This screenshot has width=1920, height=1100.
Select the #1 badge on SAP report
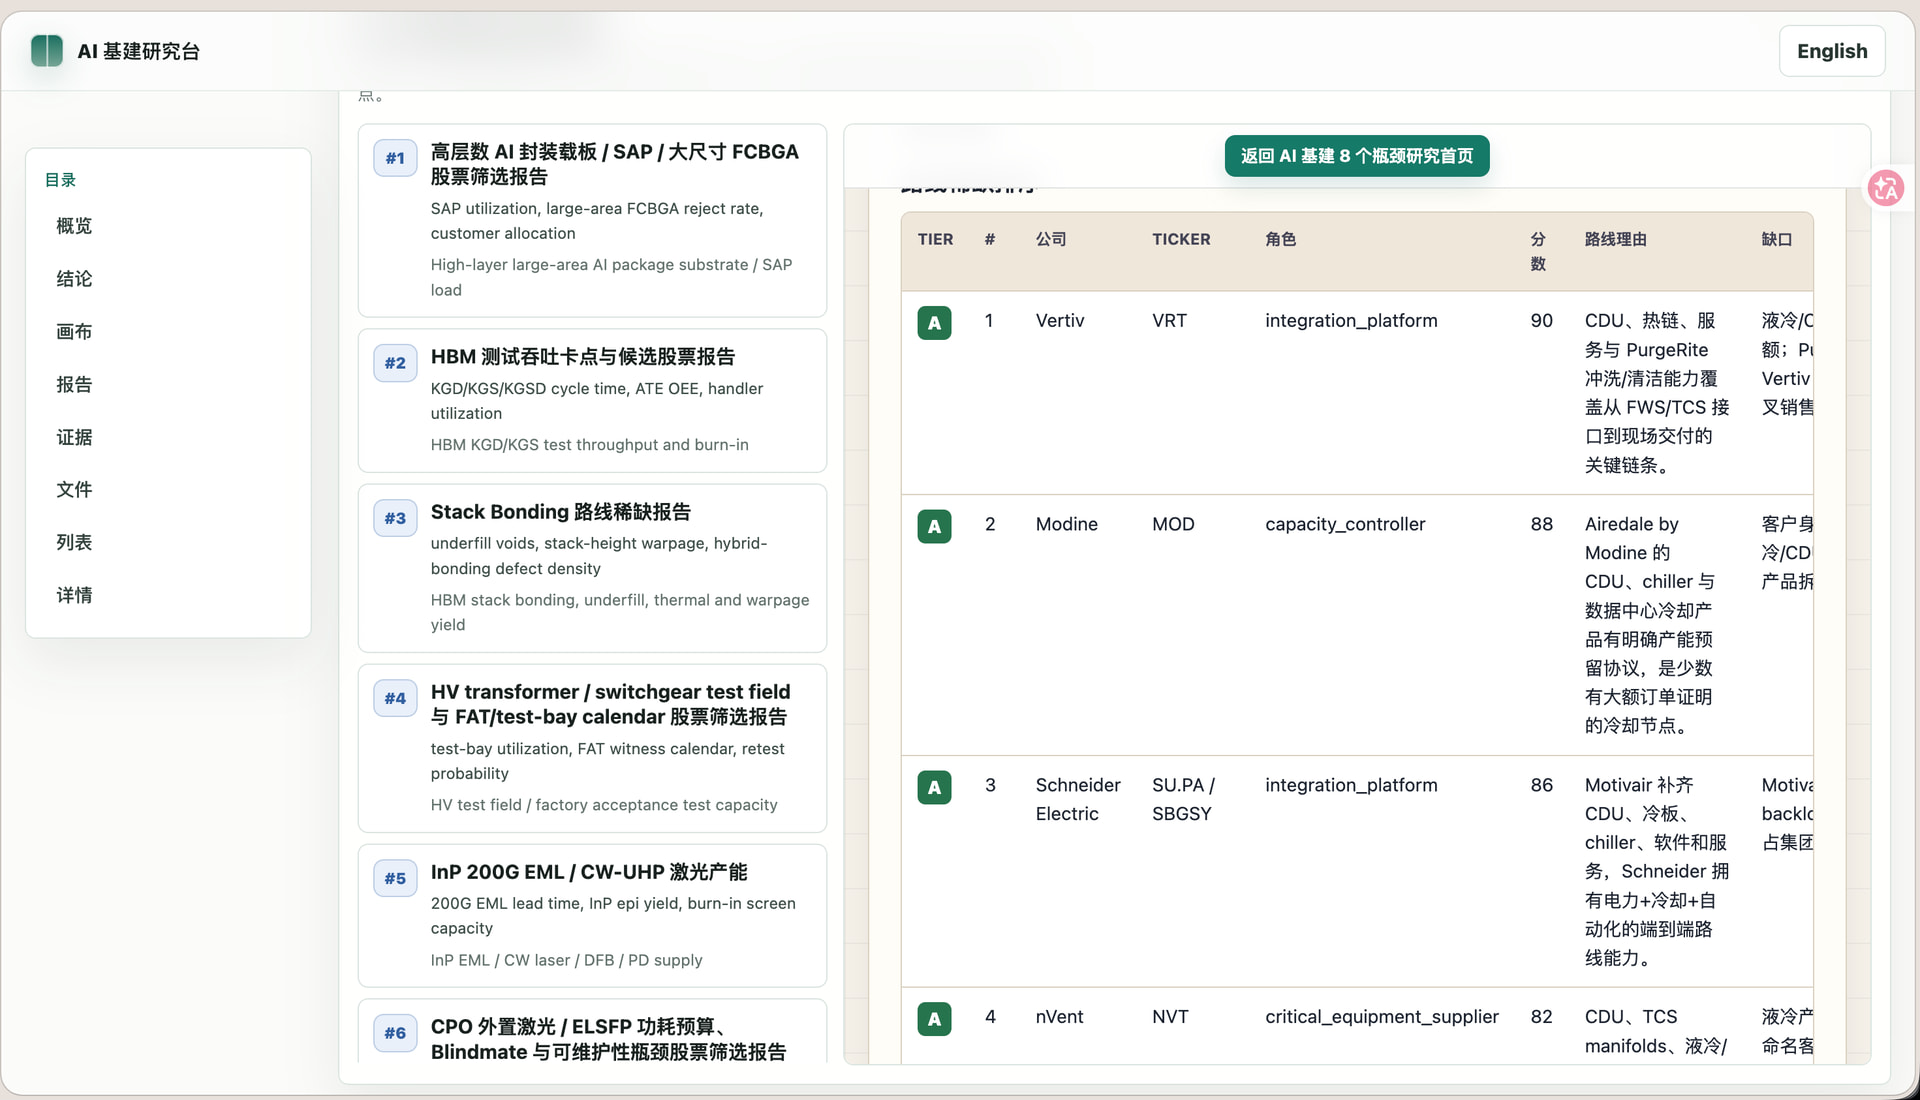point(395,158)
